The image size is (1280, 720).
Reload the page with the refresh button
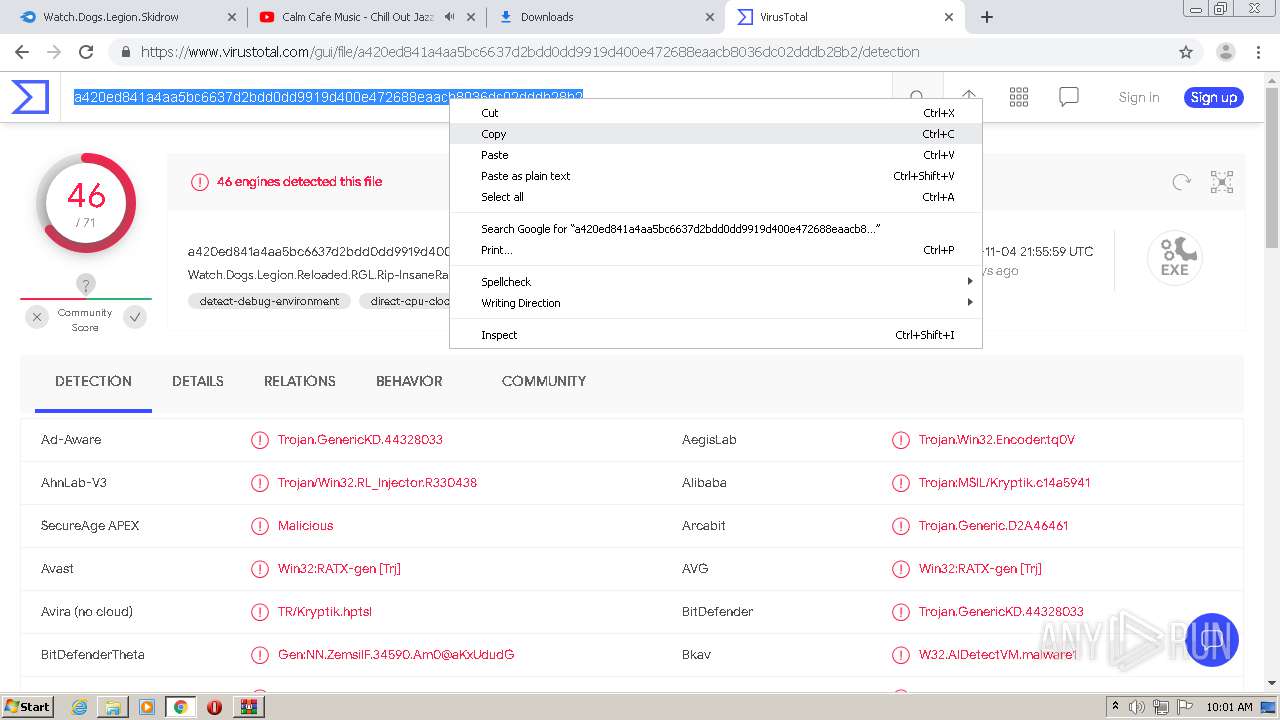point(86,52)
